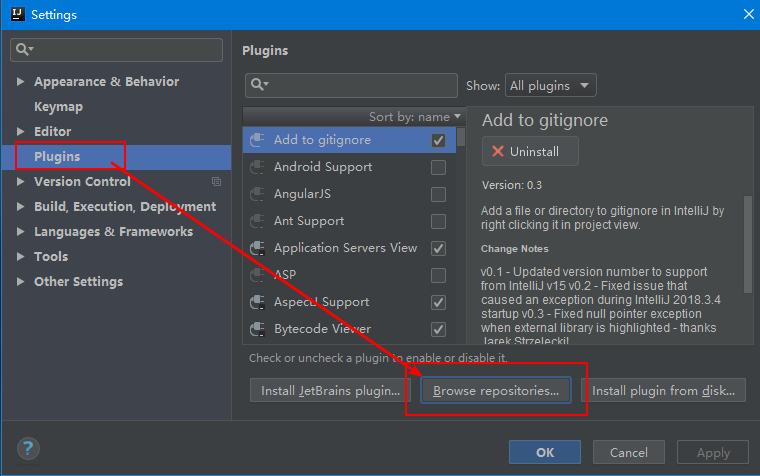The width and height of the screenshot is (760, 476).
Task: Click Install JetBrains plugin button
Action: point(330,391)
